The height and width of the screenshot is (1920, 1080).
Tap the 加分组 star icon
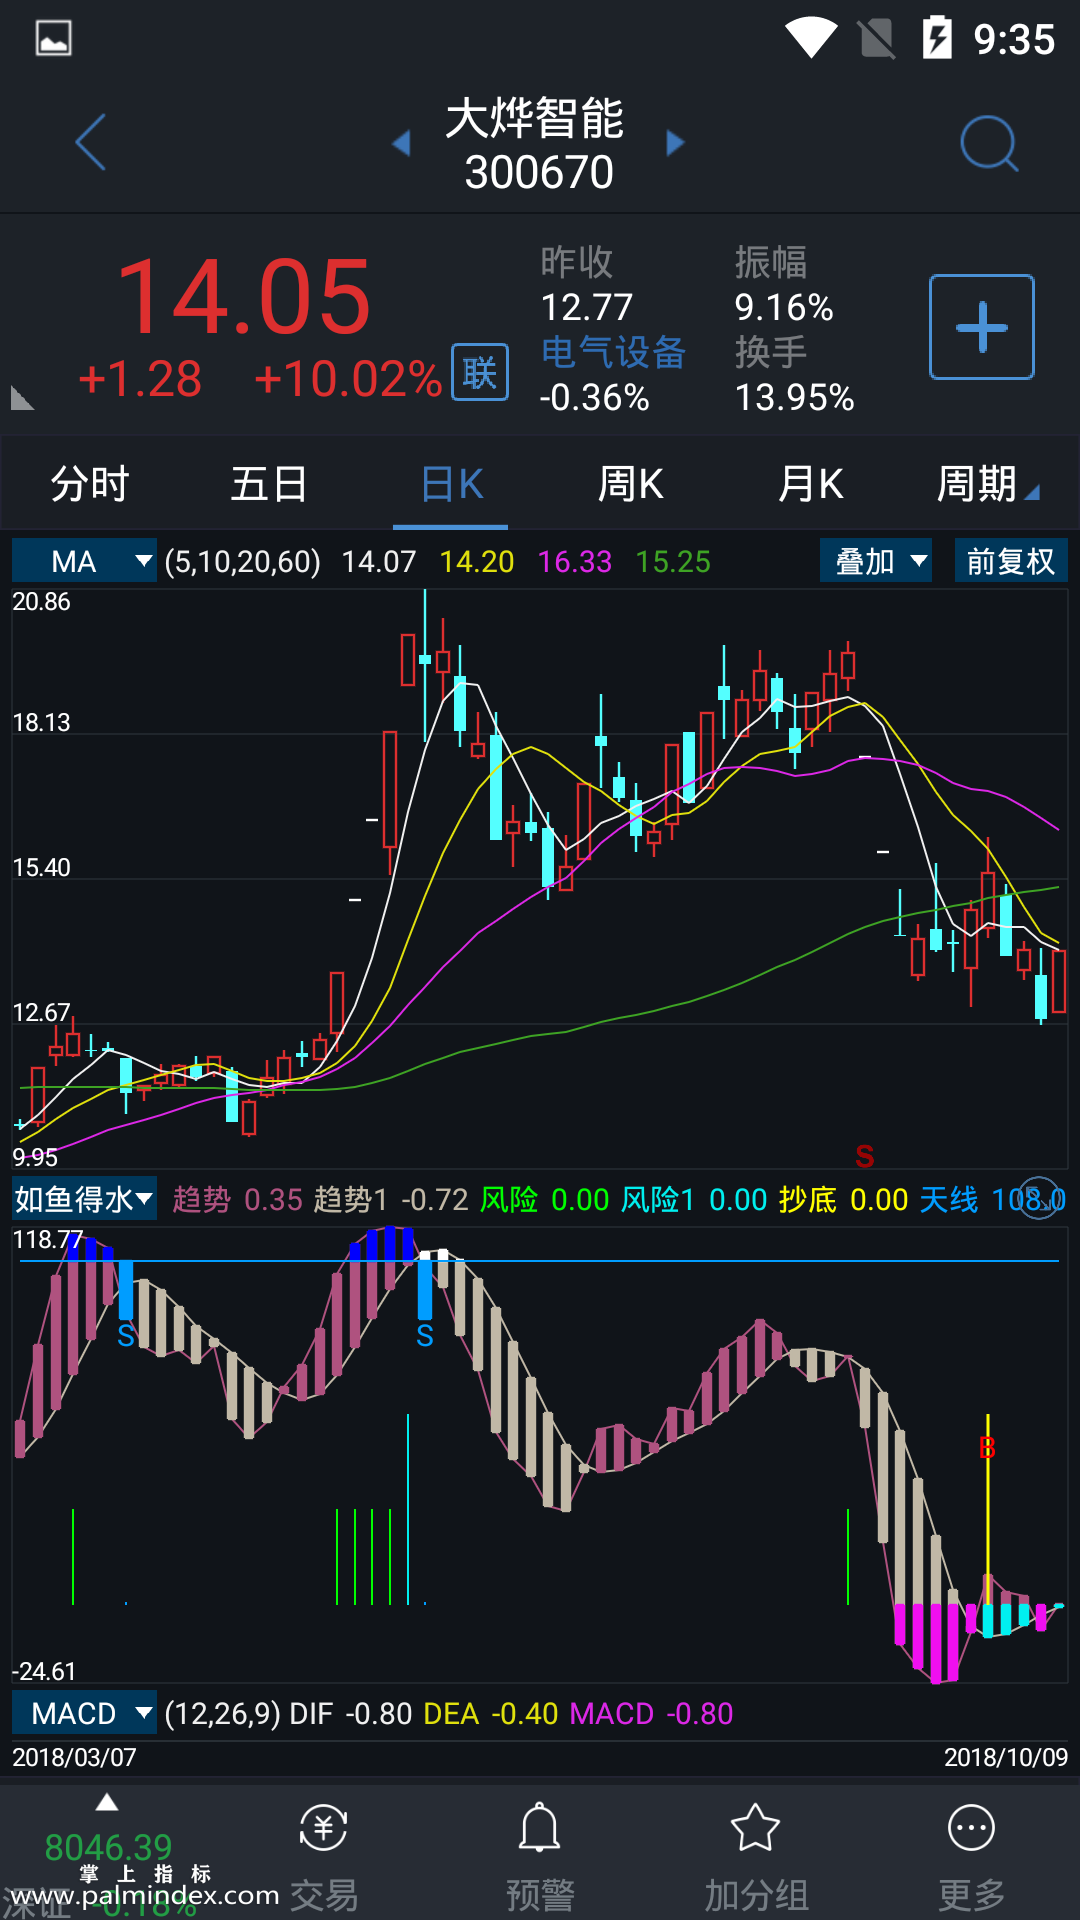click(x=756, y=1828)
